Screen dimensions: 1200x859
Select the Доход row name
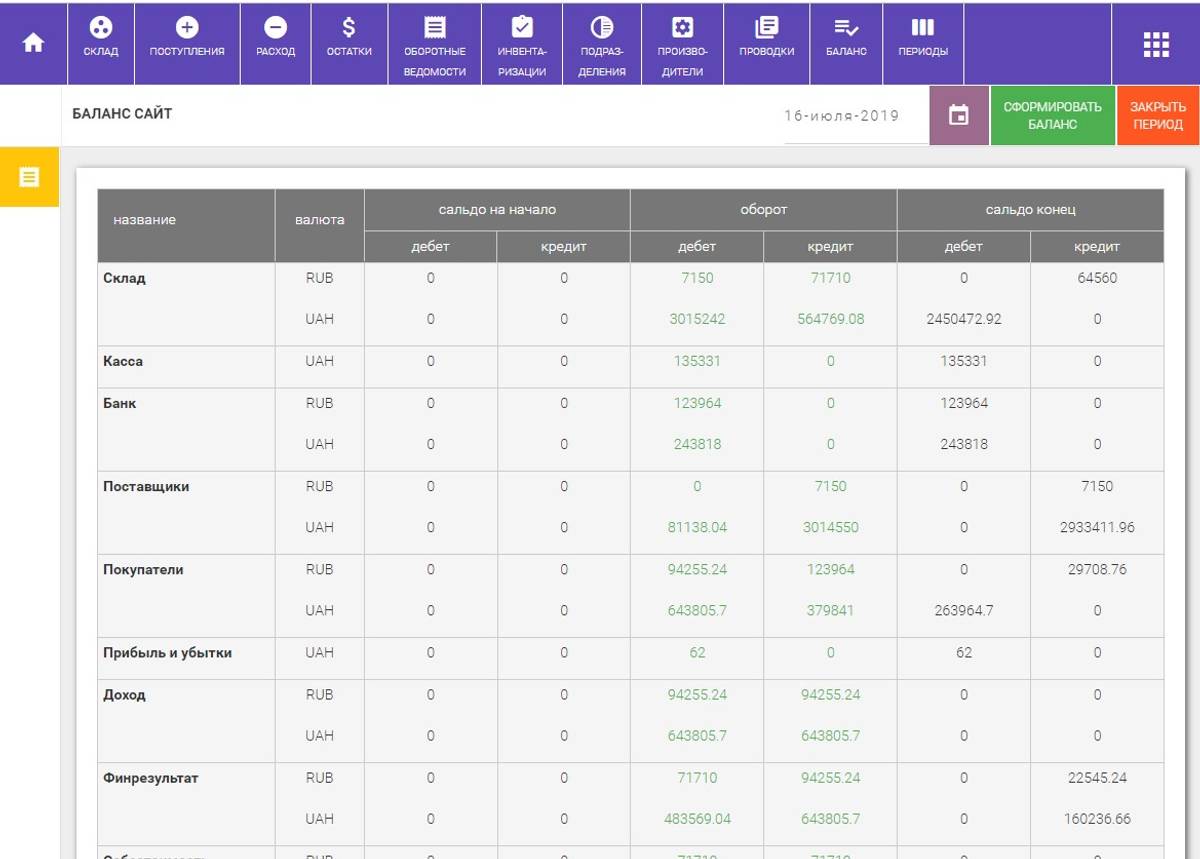coord(124,694)
